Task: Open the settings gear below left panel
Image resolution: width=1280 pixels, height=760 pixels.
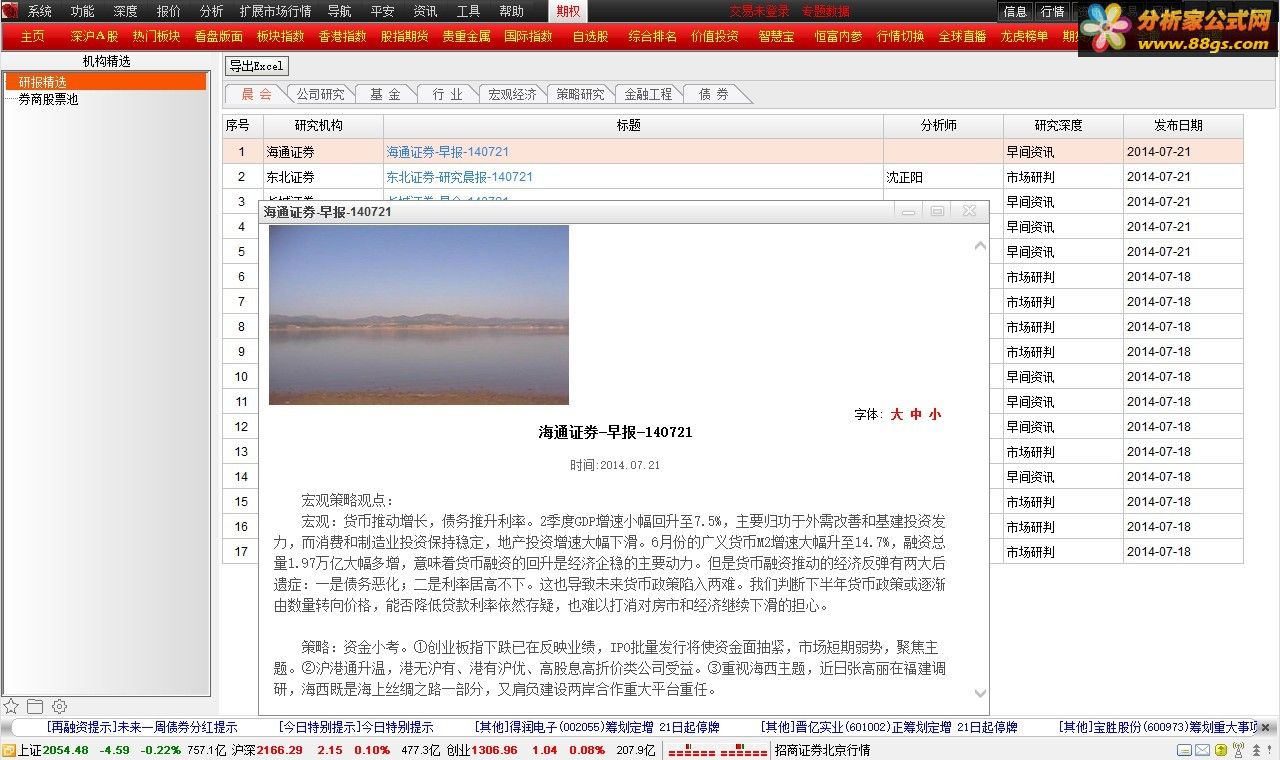Action: 59,706
